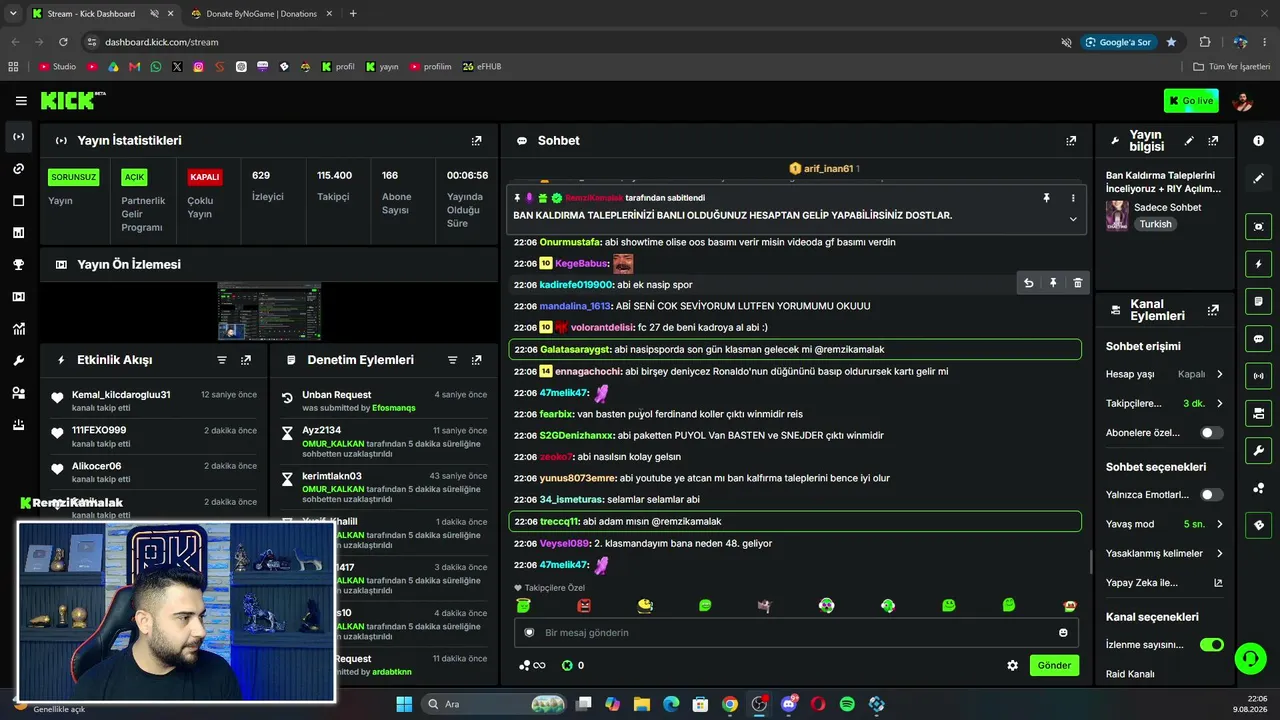1280x720 pixels.
Task: Open the wrench settings in left sidebar
Action: [18, 361]
